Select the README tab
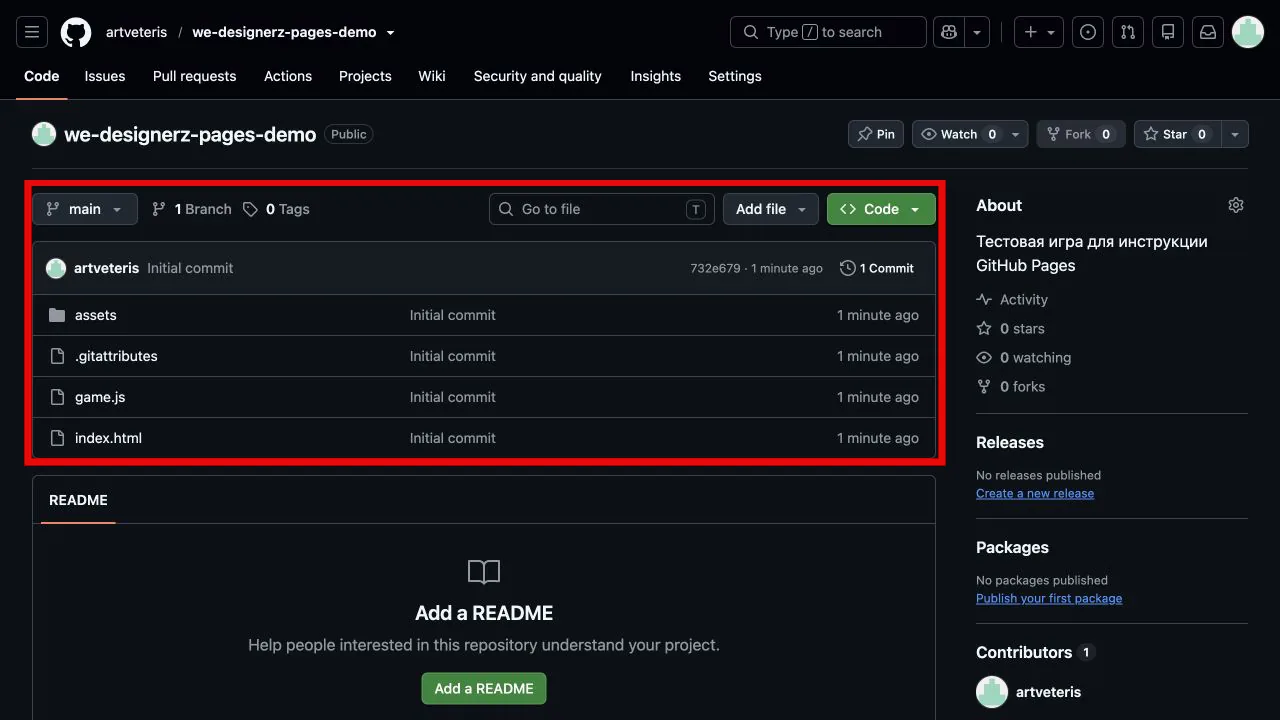The image size is (1280, 720). [x=78, y=500]
